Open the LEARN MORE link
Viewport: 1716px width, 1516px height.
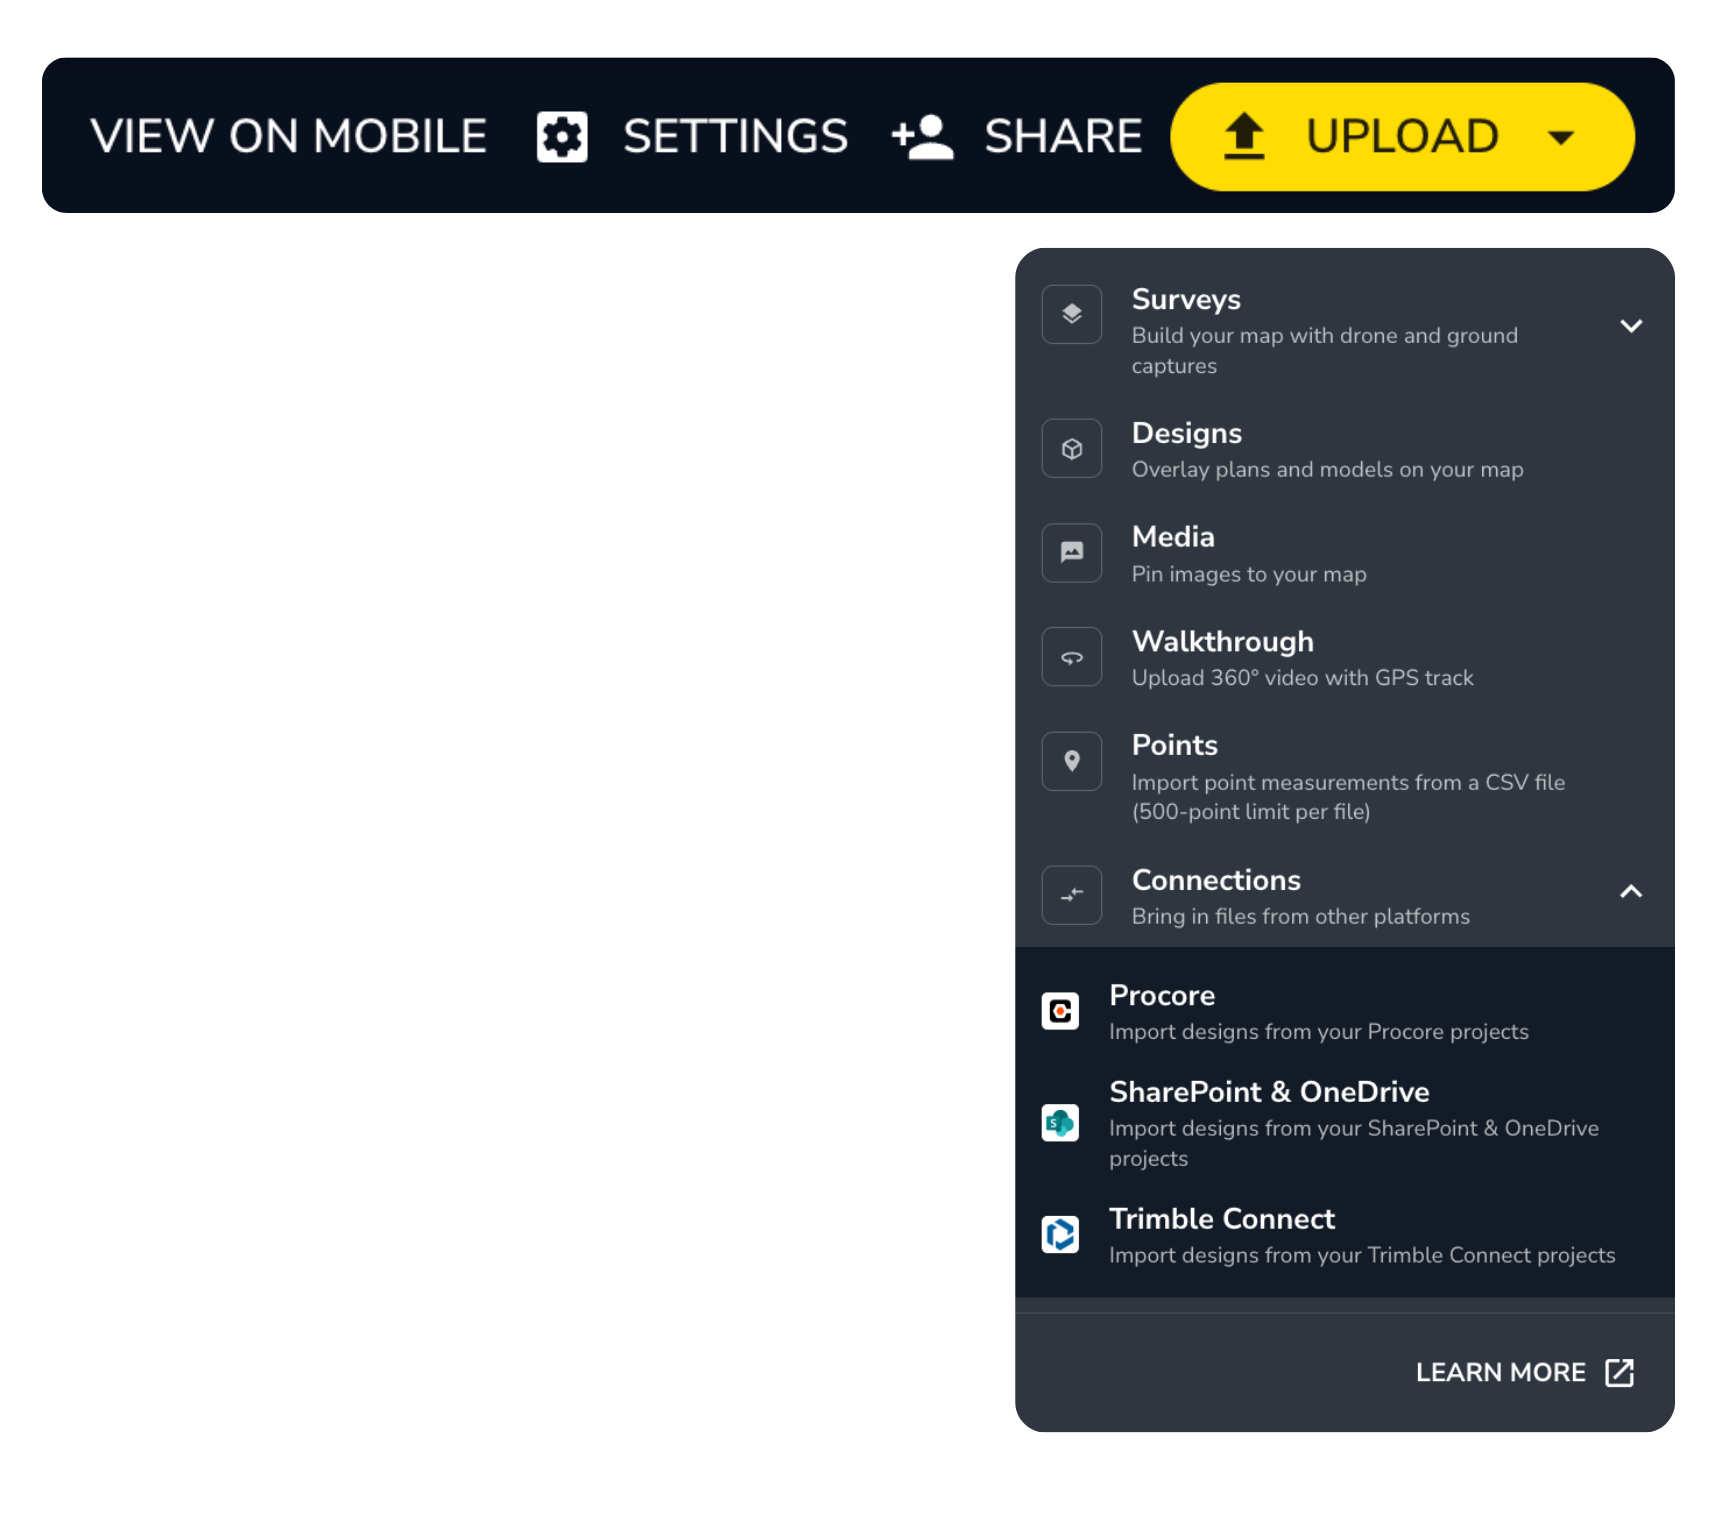1524,1372
